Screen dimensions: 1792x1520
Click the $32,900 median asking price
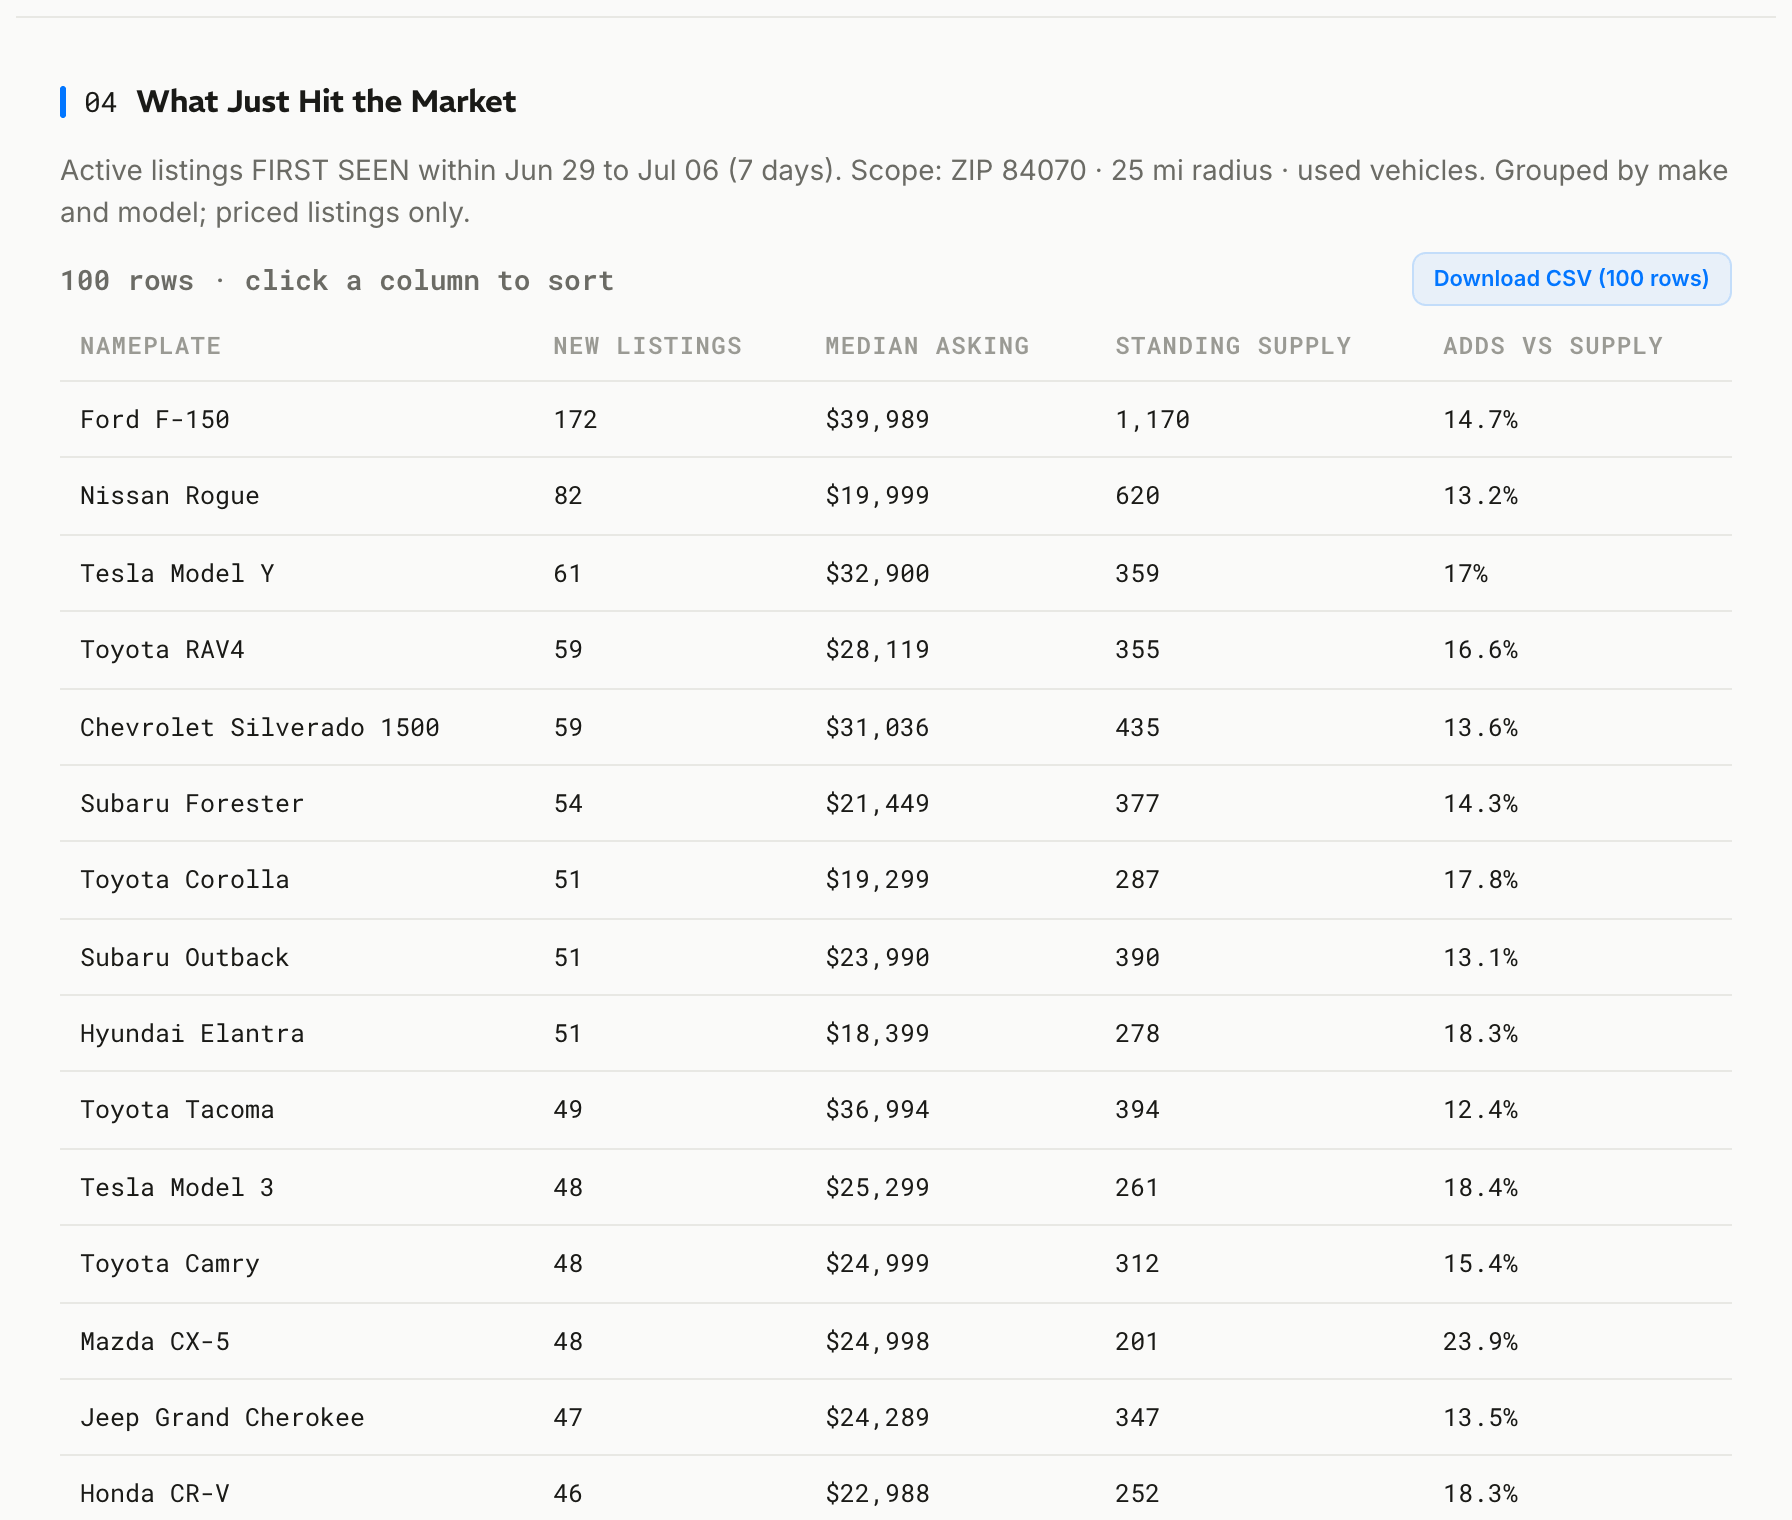877,573
